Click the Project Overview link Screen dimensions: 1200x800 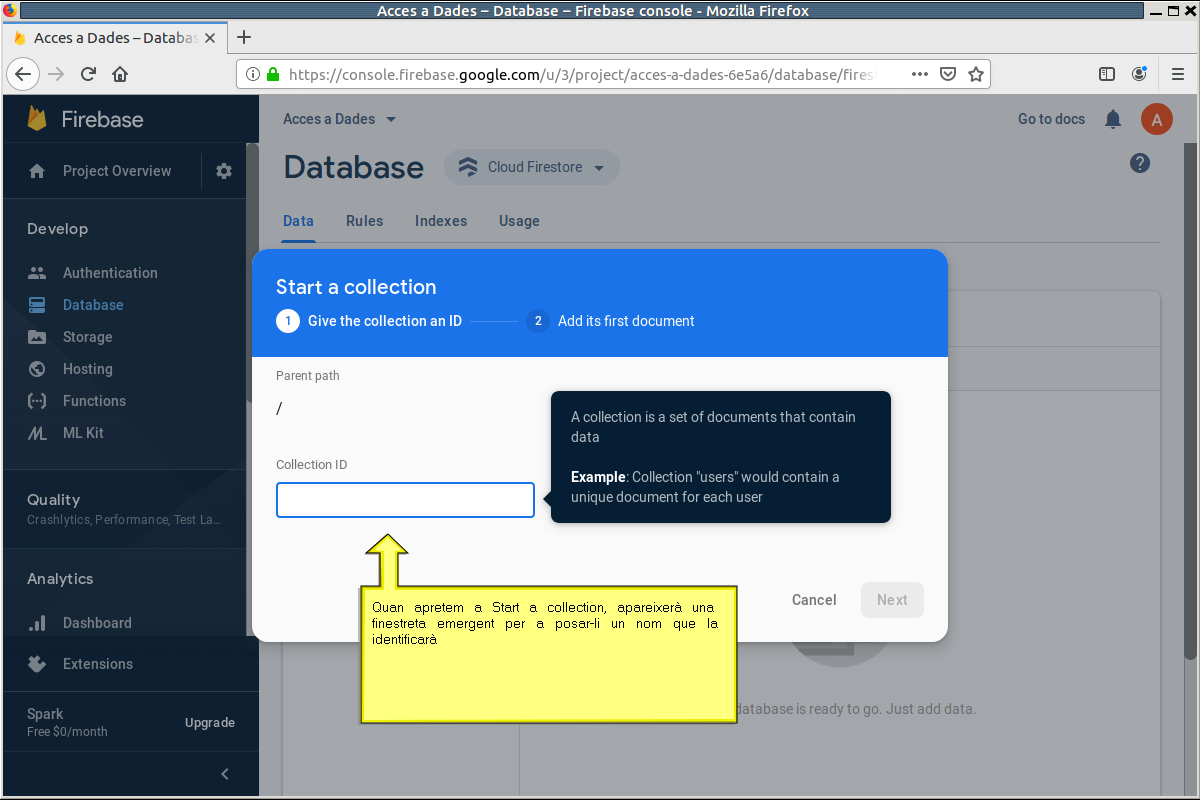point(117,171)
